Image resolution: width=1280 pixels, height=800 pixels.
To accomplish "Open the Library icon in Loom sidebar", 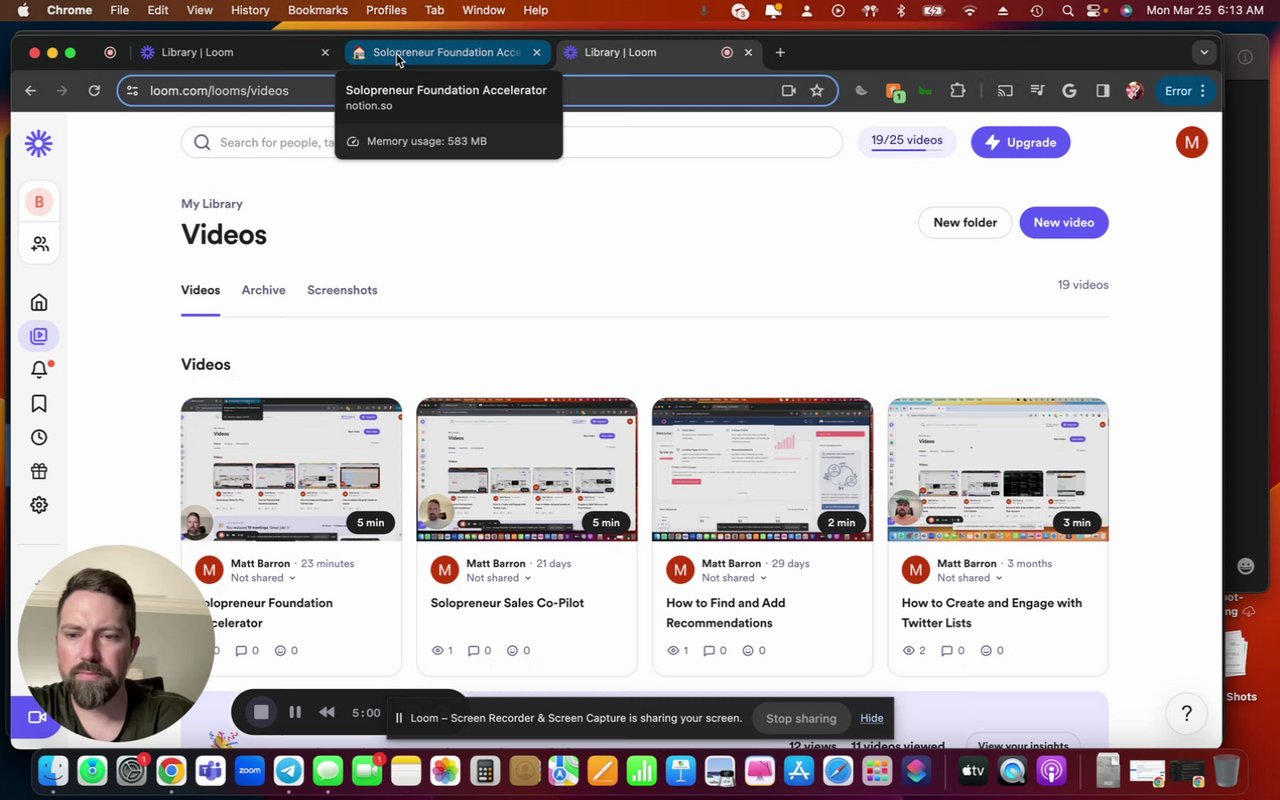I will pos(39,336).
